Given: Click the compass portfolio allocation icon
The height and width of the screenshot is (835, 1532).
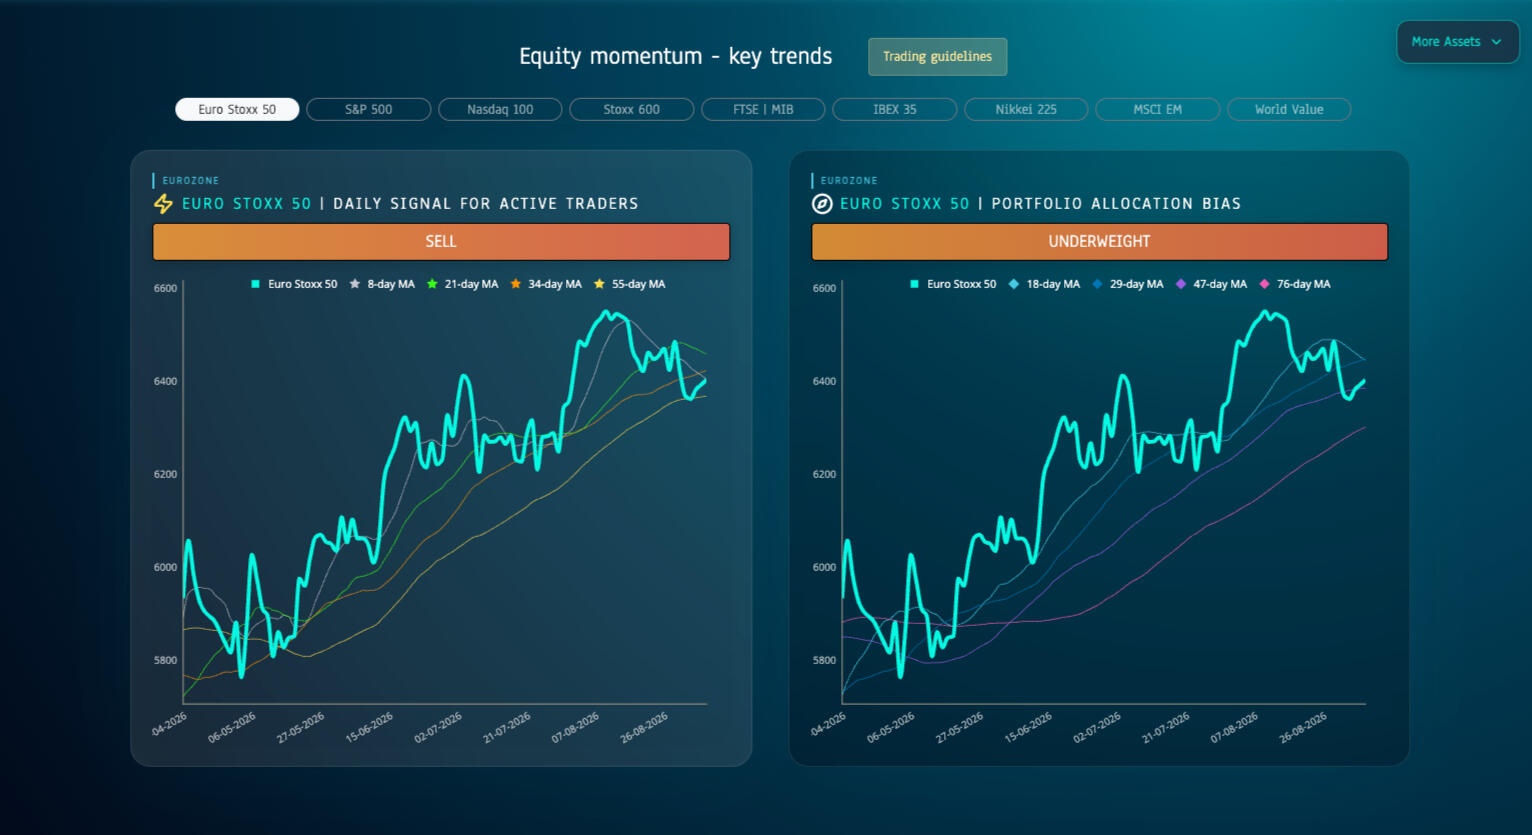Looking at the screenshot, I should (822, 204).
